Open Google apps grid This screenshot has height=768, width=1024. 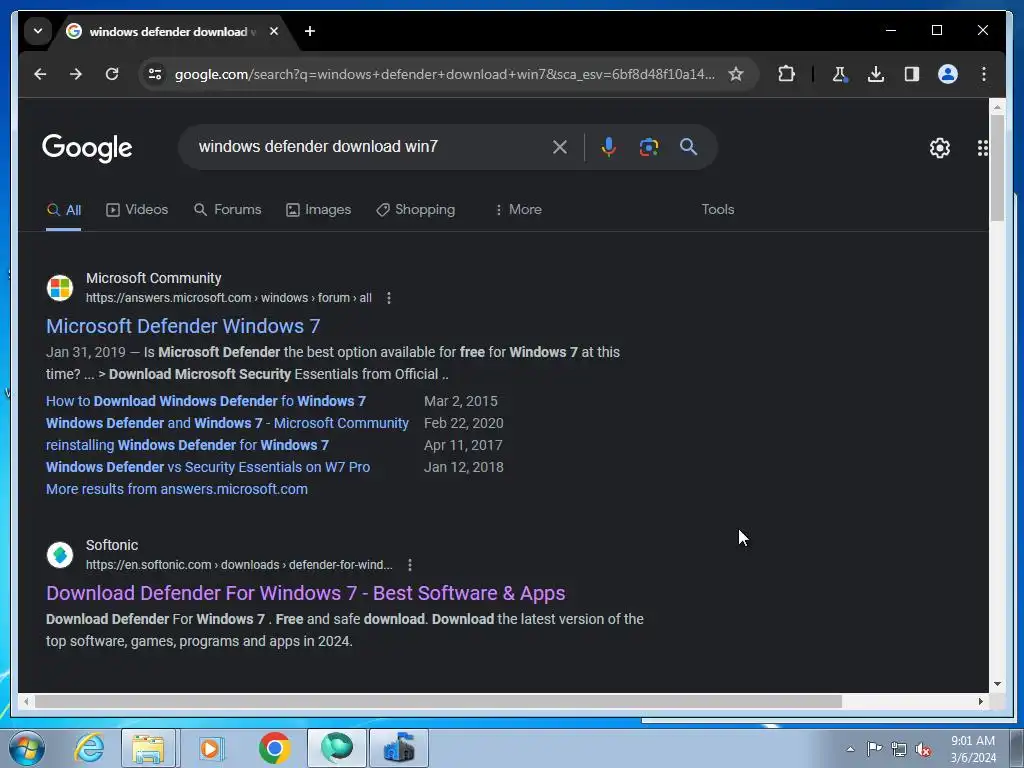coord(982,148)
